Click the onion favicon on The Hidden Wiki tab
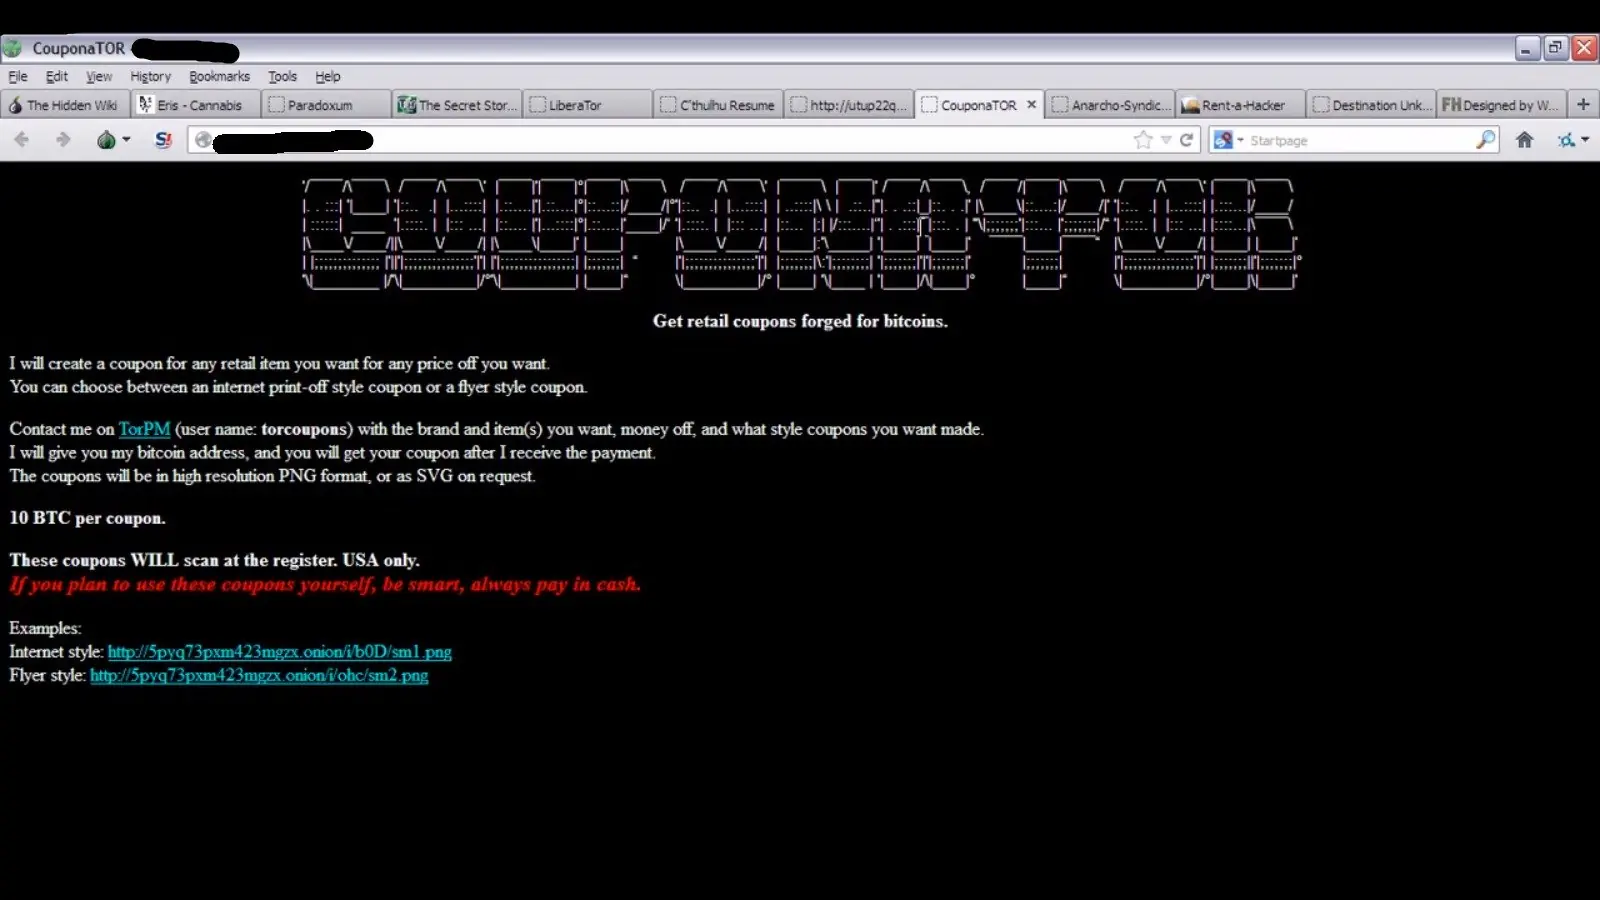 [x=15, y=105]
